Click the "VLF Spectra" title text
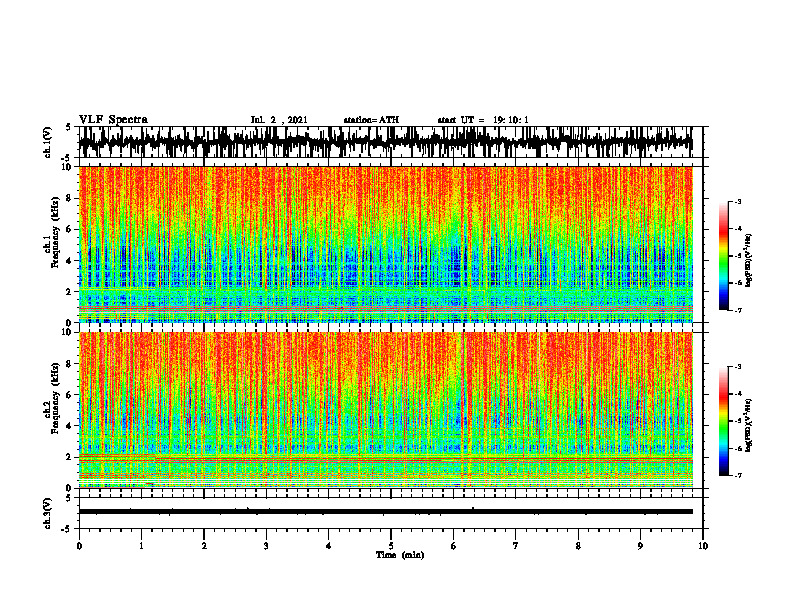The image size is (792, 612). pyautogui.click(x=113, y=120)
